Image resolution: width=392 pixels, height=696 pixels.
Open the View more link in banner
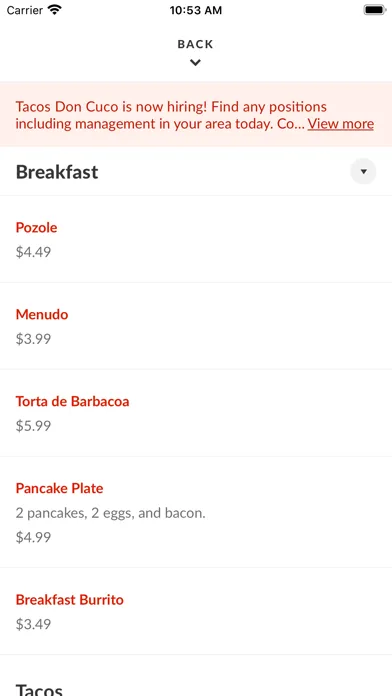tap(341, 124)
